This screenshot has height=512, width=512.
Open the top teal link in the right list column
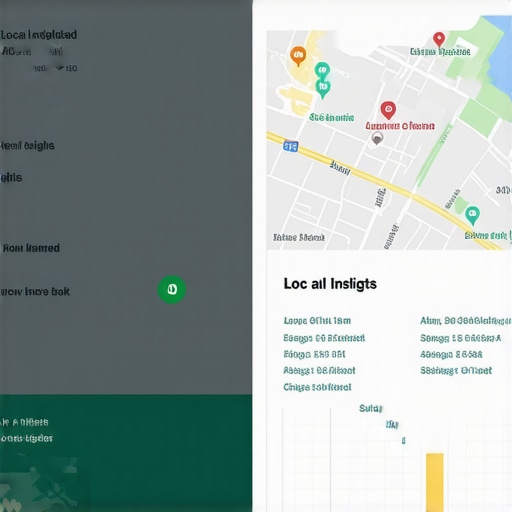tap(466, 321)
